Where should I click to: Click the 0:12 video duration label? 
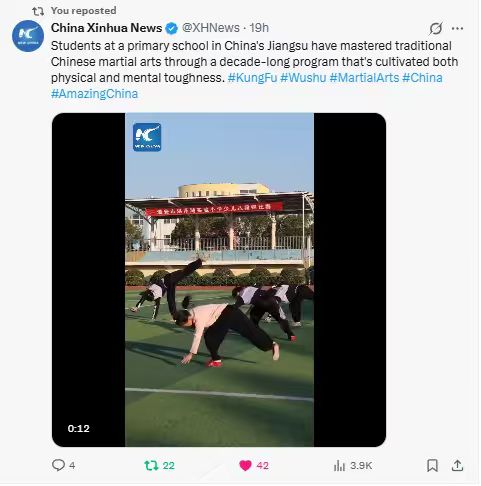(x=79, y=428)
